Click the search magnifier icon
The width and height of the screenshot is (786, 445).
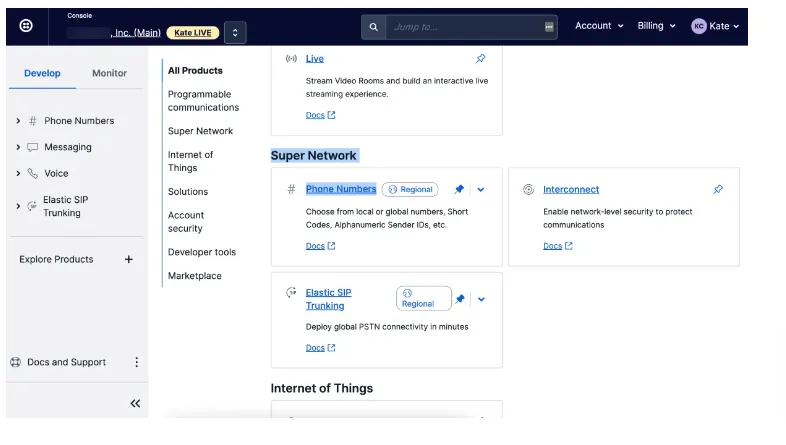(373, 27)
